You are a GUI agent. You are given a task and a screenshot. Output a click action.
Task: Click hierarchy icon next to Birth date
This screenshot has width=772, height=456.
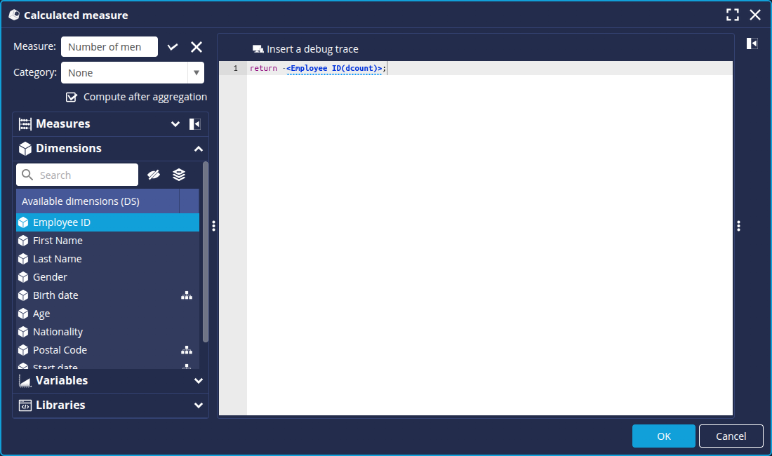(x=186, y=296)
